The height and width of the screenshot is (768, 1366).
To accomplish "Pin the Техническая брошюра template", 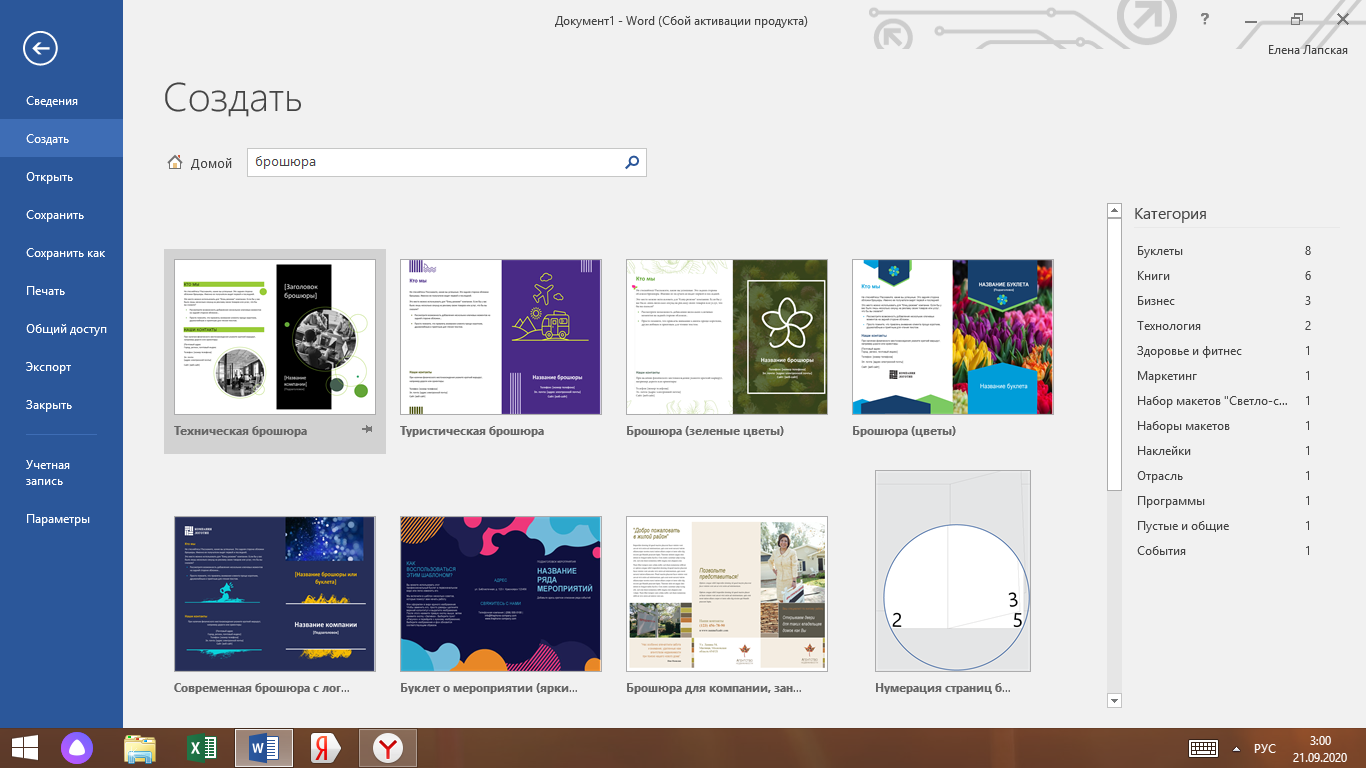I will tap(367, 430).
